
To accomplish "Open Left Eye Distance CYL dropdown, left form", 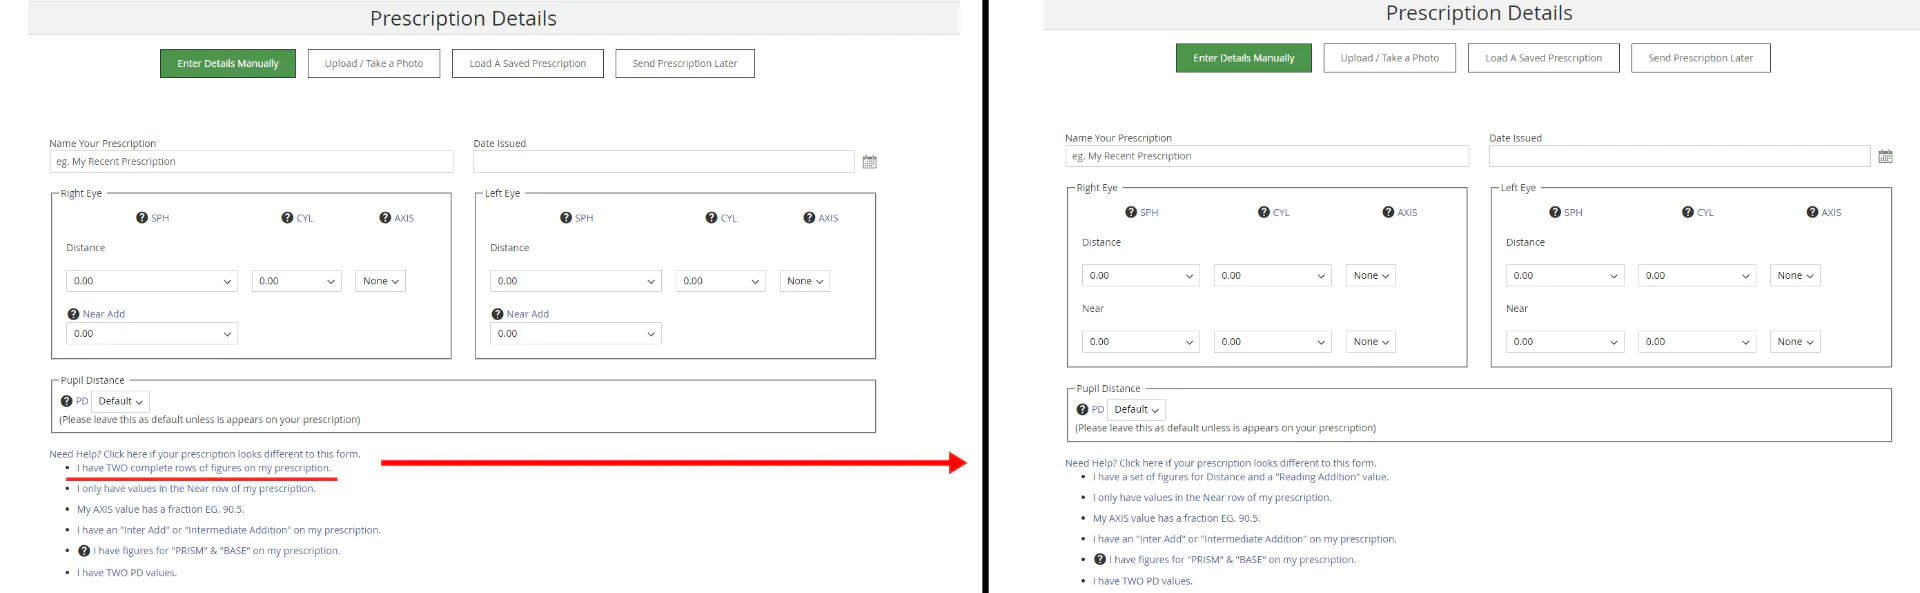I will pos(721,281).
